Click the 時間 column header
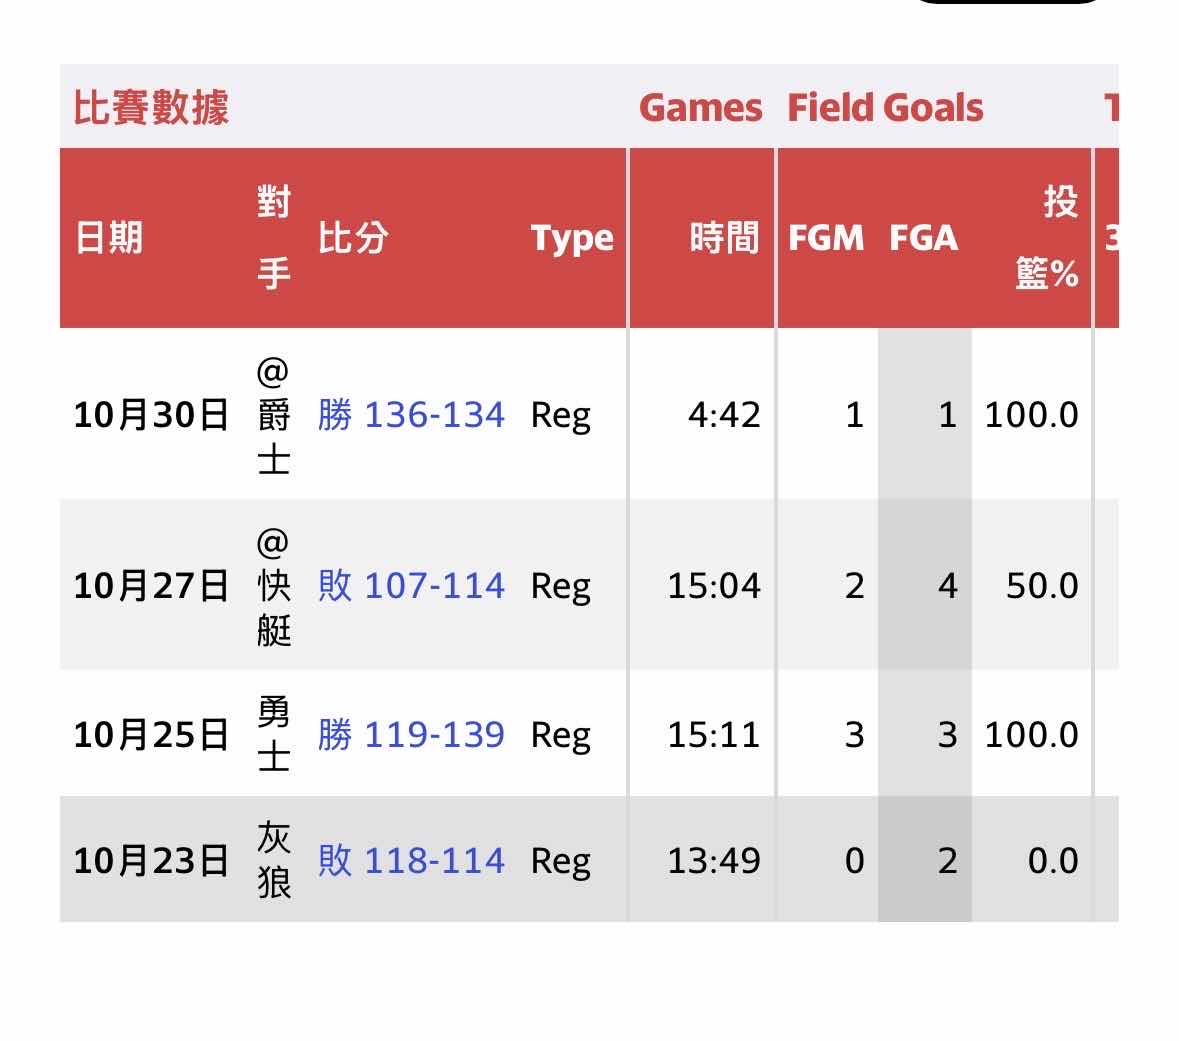 click(x=724, y=238)
